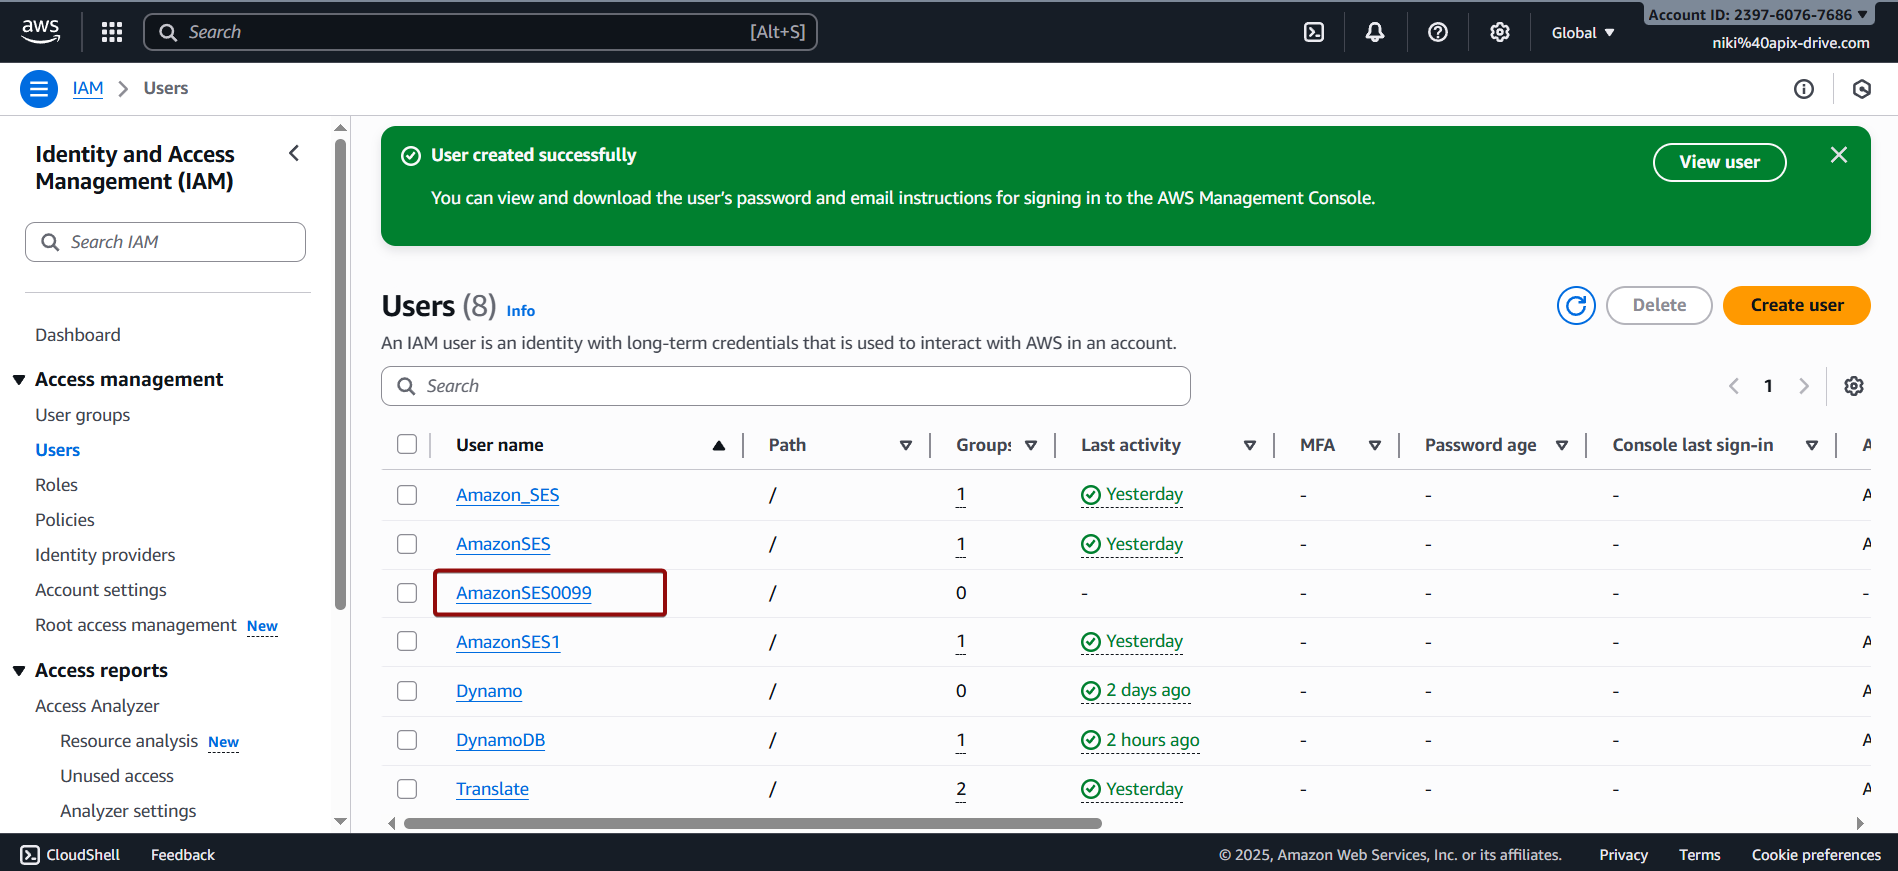Open the help question mark menu
This screenshot has width=1898, height=871.
[x=1437, y=32]
